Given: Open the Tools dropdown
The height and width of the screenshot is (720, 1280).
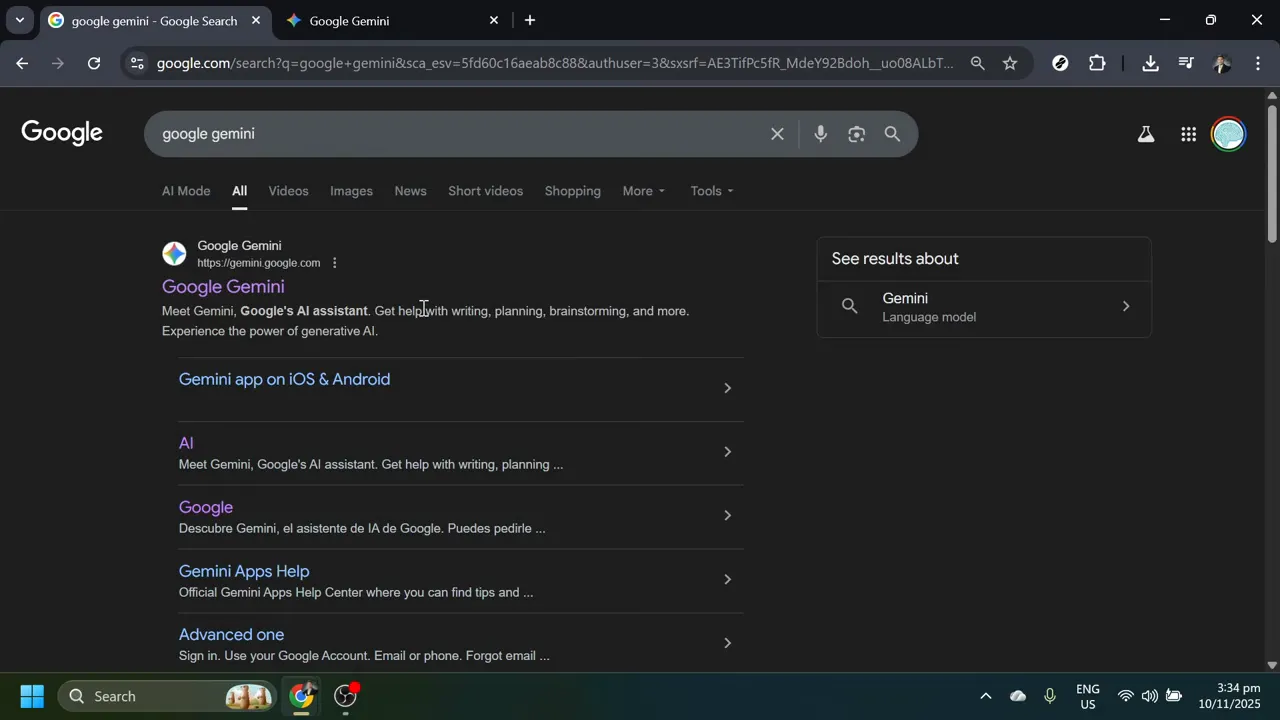Looking at the screenshot, I should 711,191.
